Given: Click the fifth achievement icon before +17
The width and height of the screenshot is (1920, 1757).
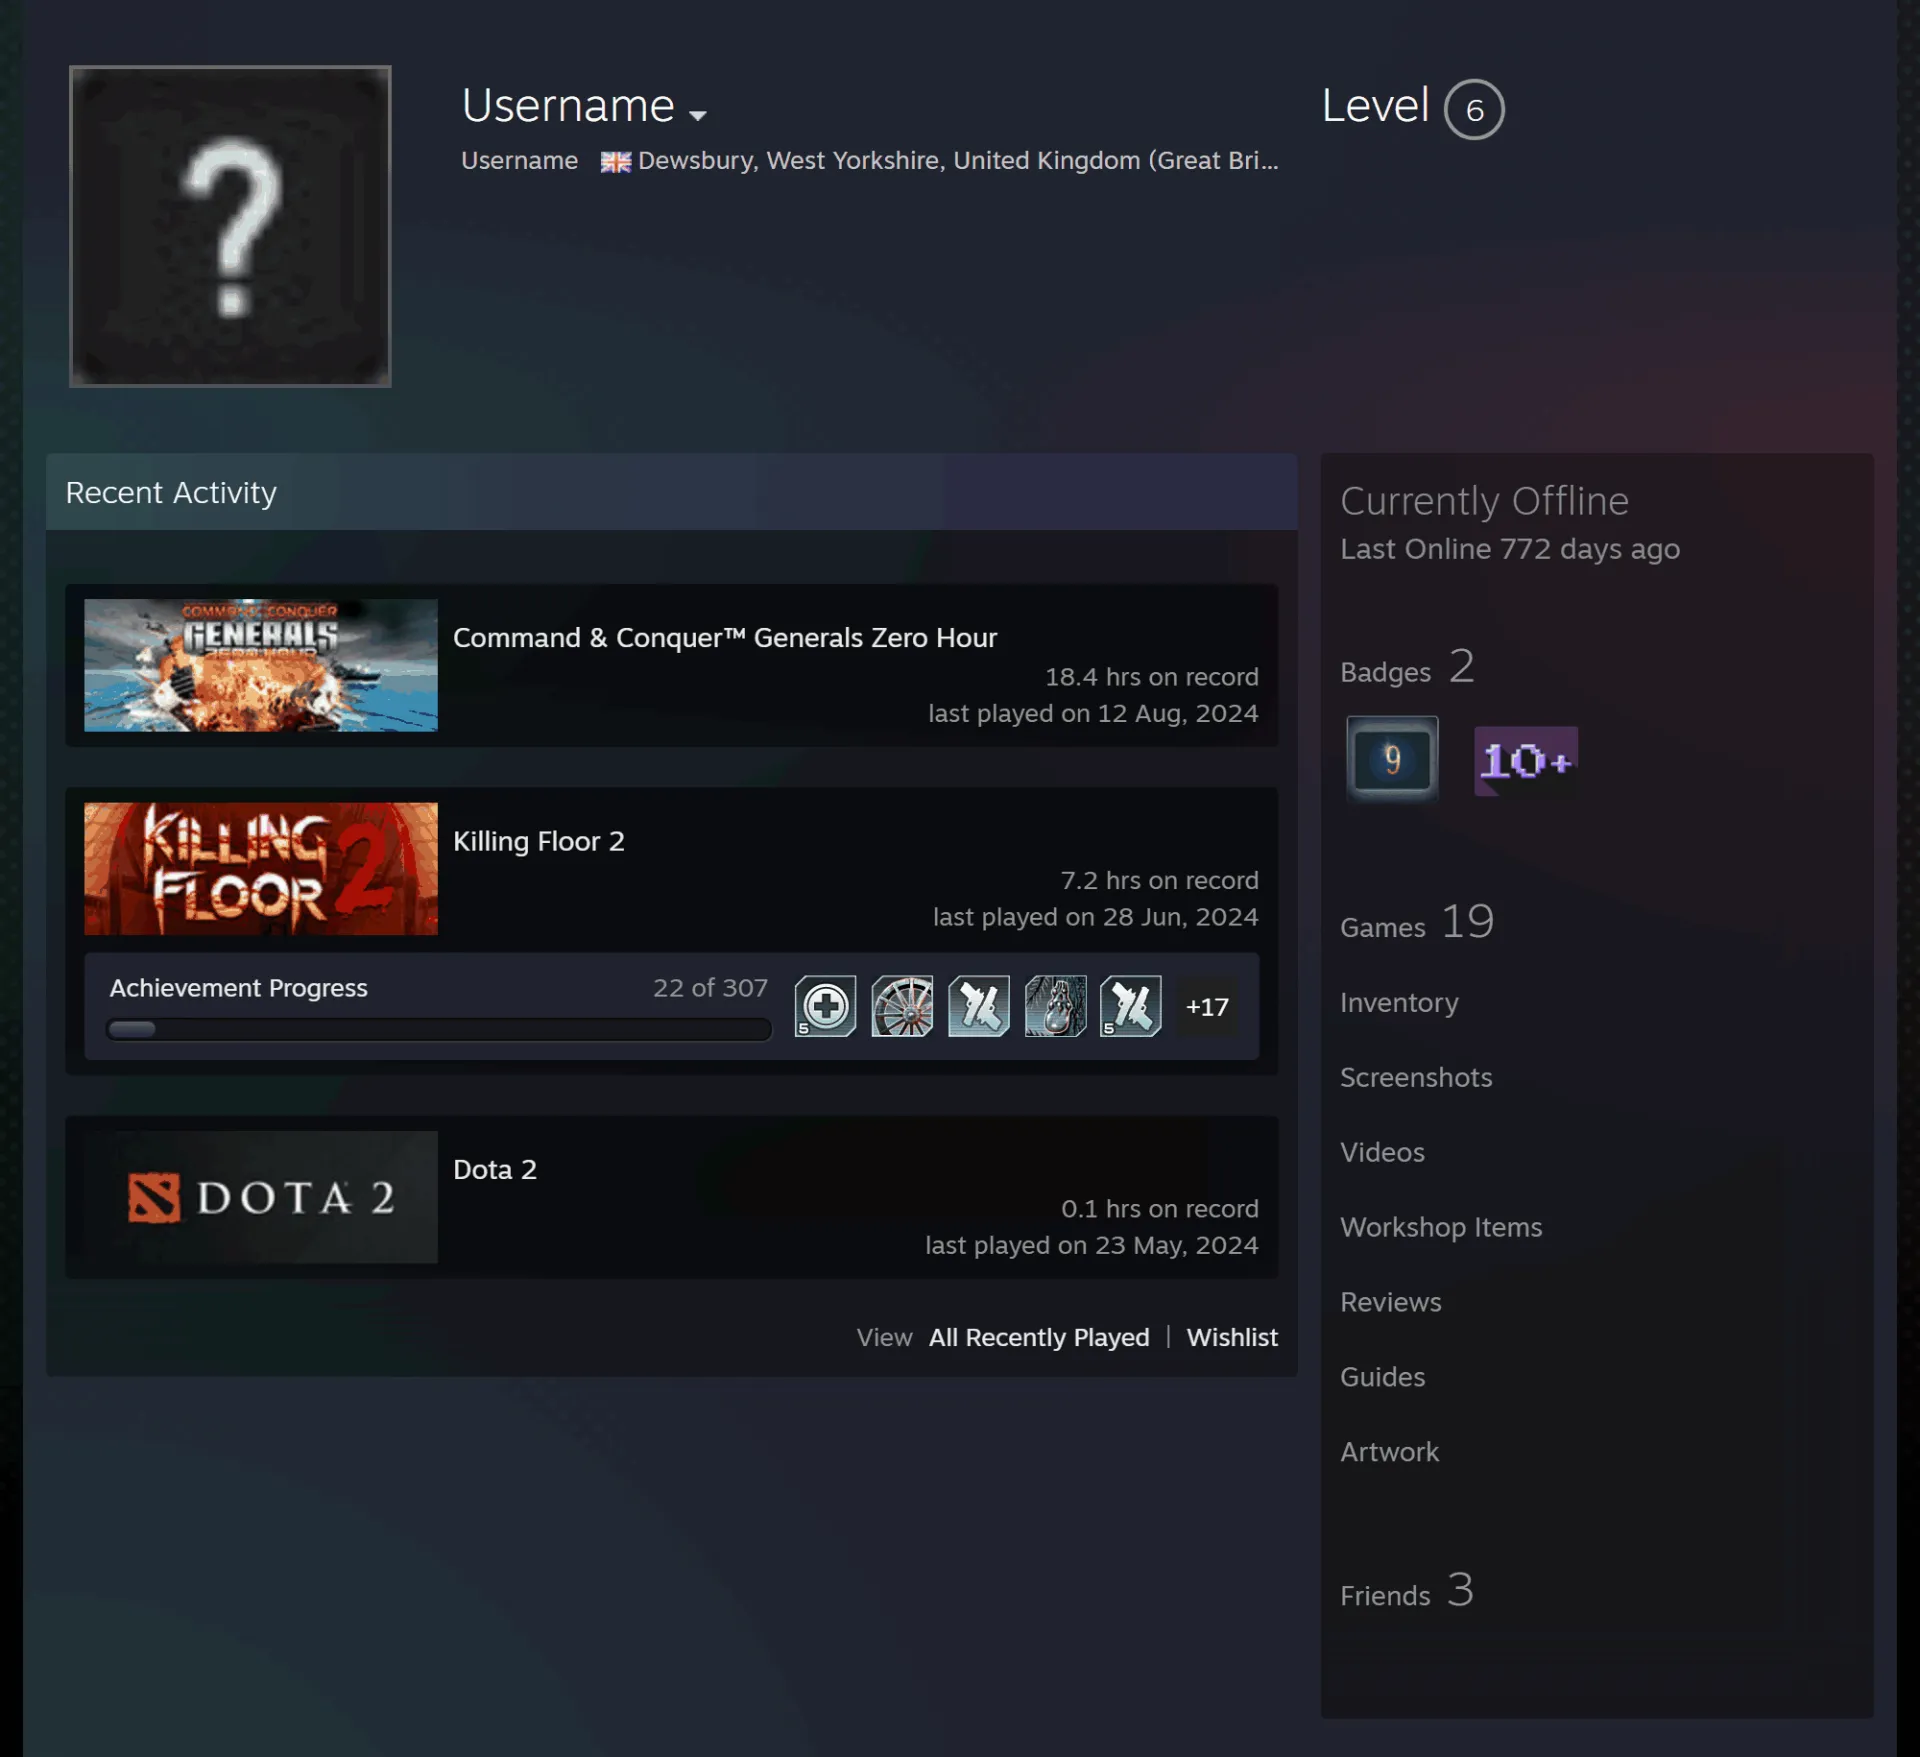Looking at the screenshot, I should click(x=1131, y=1006).
